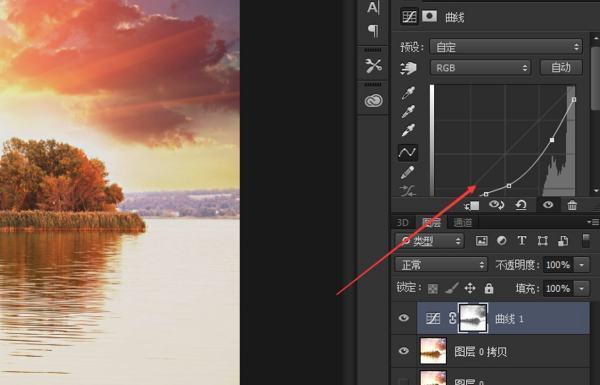
Task: Open the Paragraph panel icon
Action: [373, 31]
